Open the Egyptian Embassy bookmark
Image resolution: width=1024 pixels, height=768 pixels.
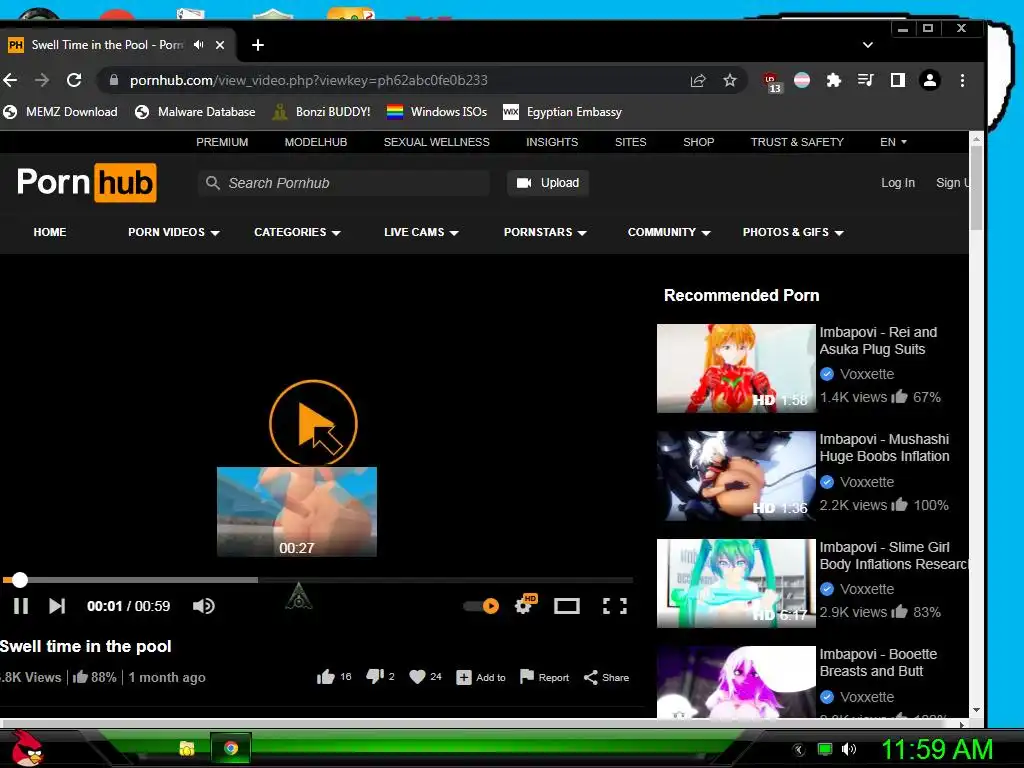[x=562, y=112]
